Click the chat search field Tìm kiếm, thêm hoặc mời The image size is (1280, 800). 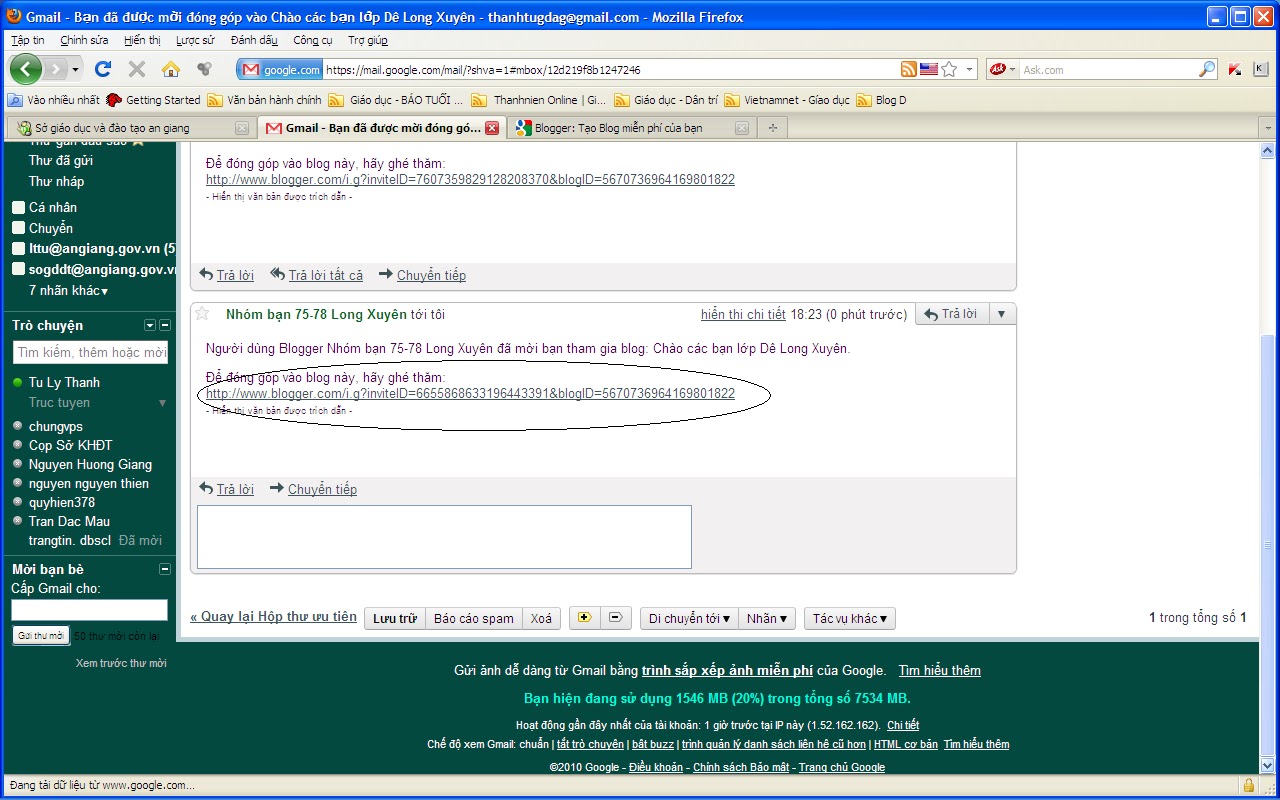click(91, 352)
